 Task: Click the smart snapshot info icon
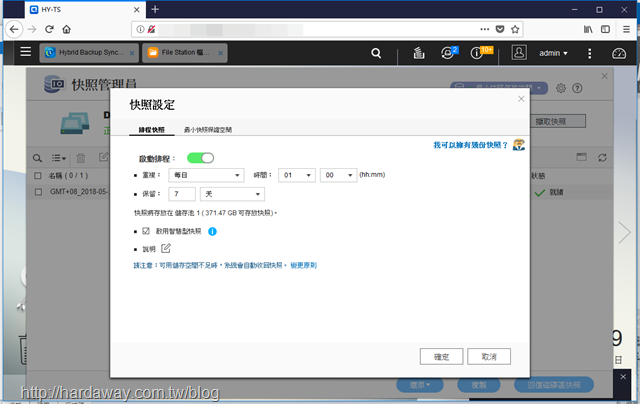pyautogui.click(x=212, y=231)
